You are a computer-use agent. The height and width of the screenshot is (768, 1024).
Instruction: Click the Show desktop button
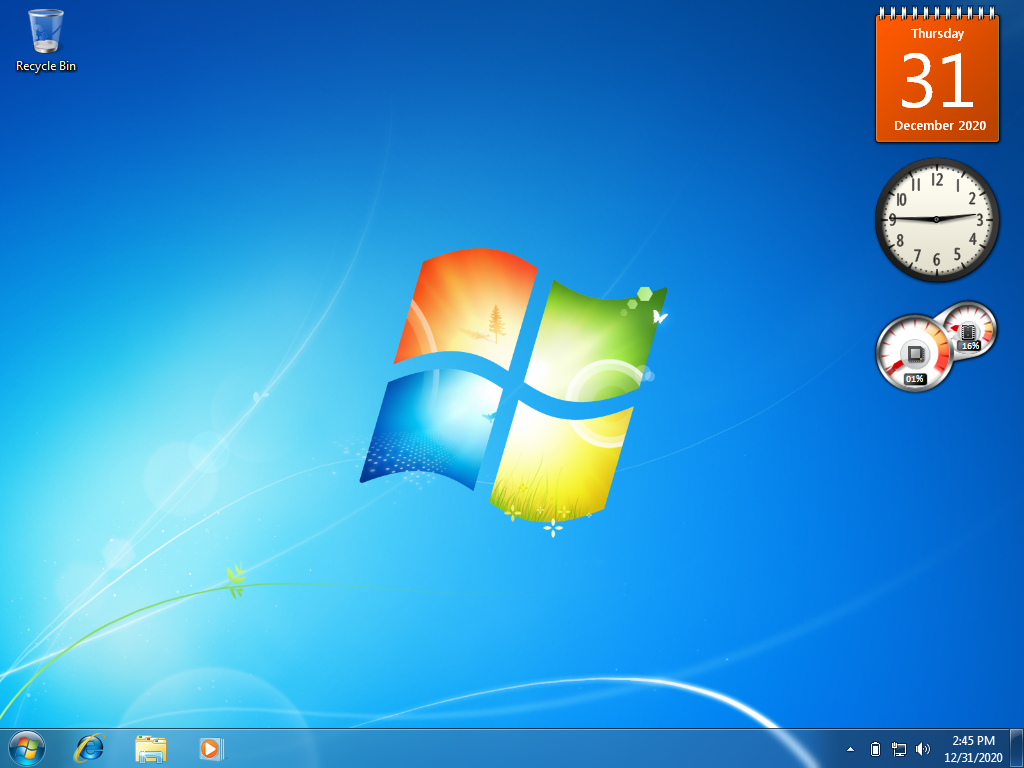[x=1017, y=748]
